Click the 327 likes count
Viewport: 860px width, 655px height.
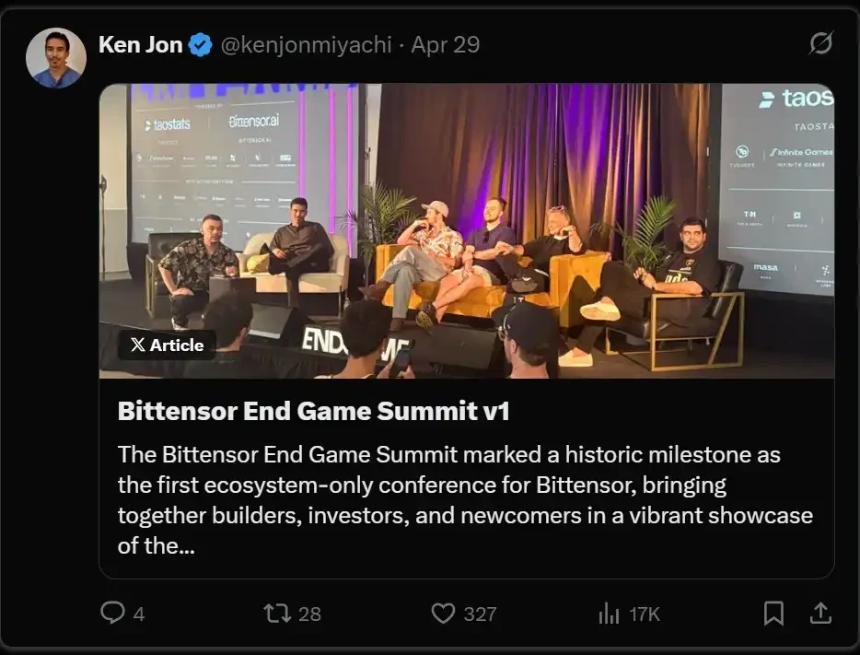(x=480, y=614)
